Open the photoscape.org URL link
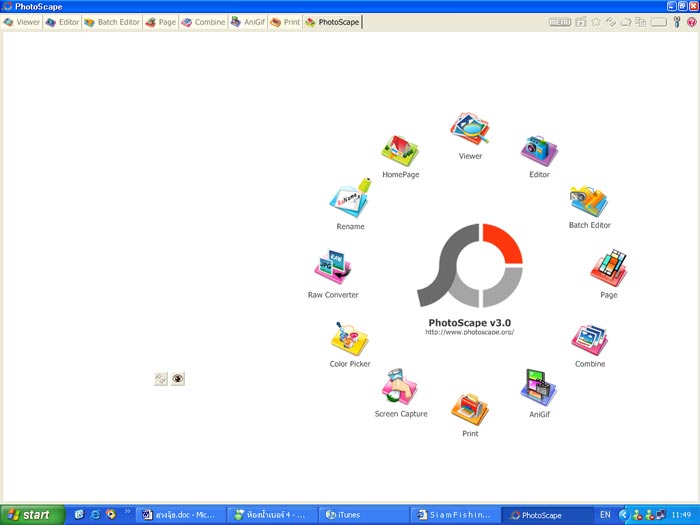This screenshot has width=700, height=525. pyautogui.click(x=470, y=332)
